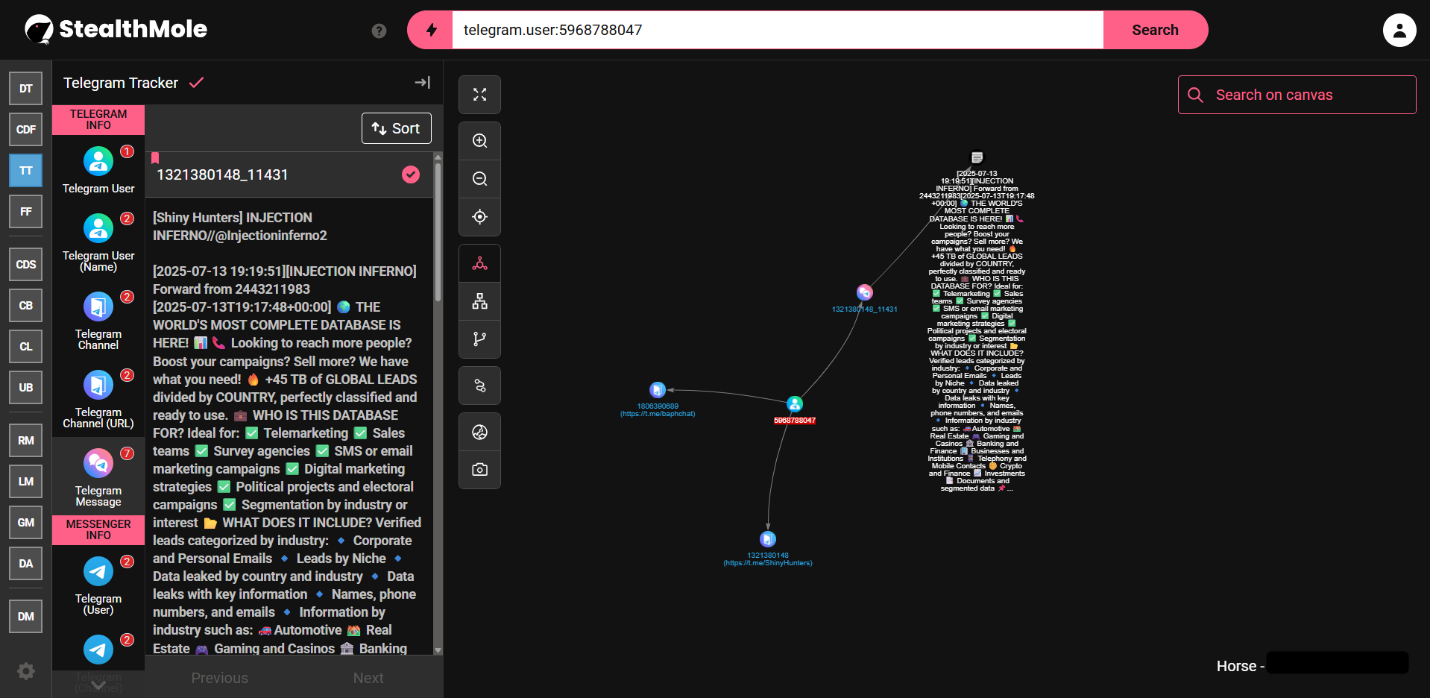Open the Sort options

397,128
